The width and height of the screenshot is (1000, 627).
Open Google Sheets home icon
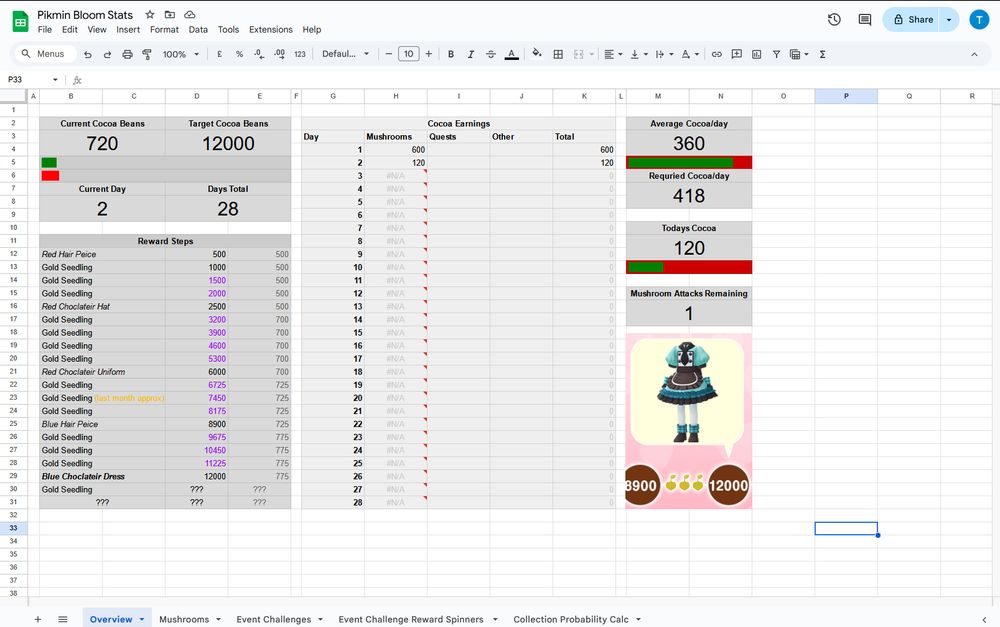pos(20,21)
